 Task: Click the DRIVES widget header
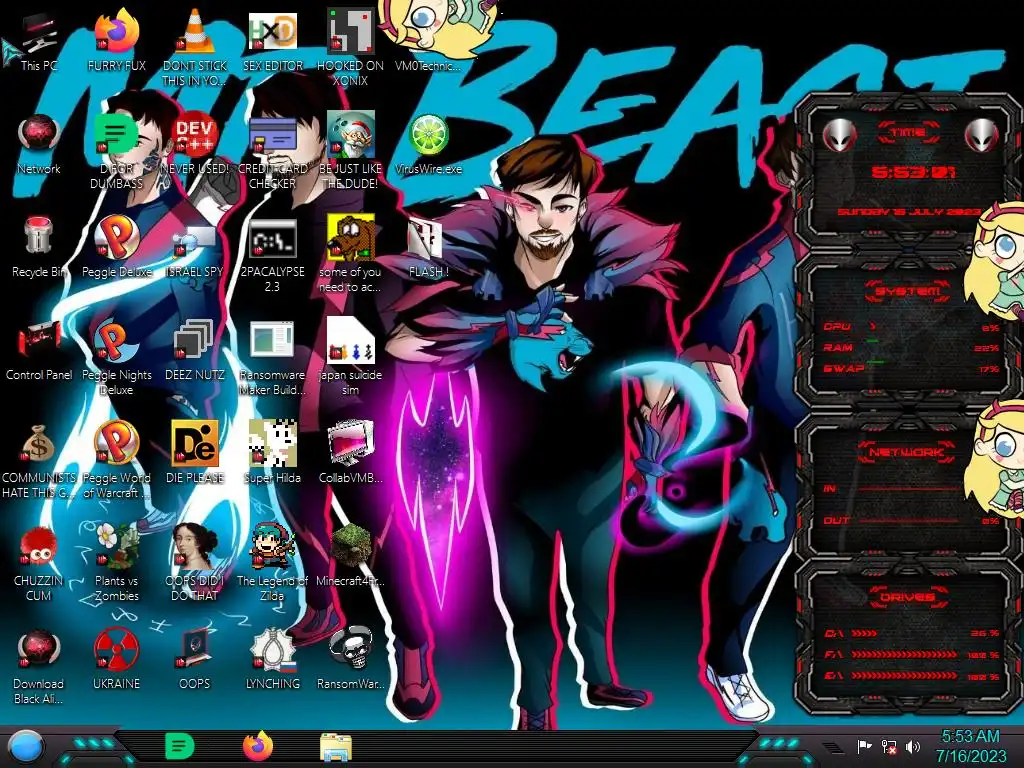(907, 596)
